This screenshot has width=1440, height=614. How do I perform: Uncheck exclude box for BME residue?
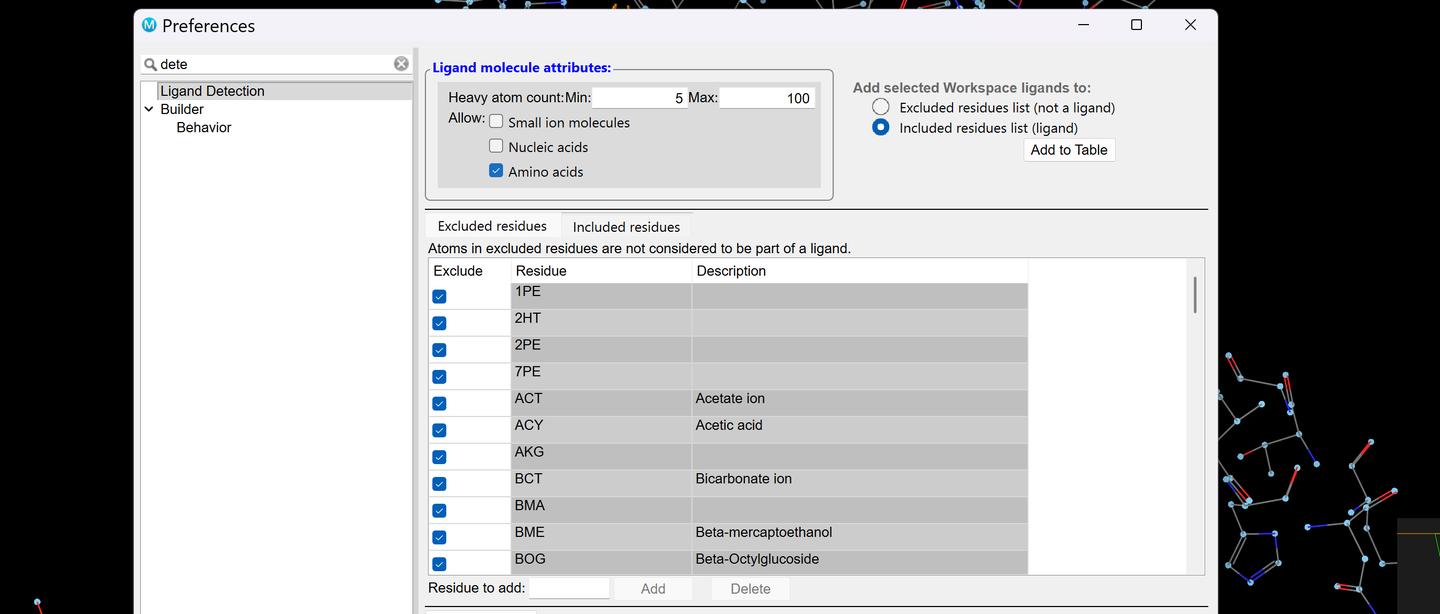[x=439, y=538]
